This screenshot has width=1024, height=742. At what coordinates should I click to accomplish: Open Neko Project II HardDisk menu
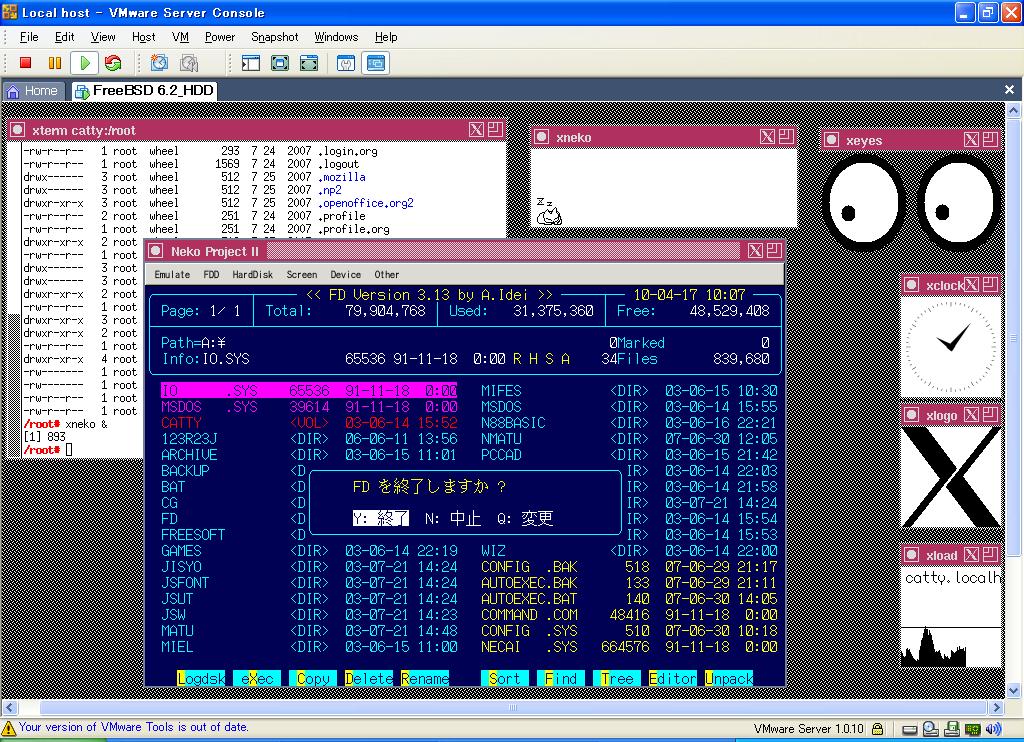(x=253, y=274)
